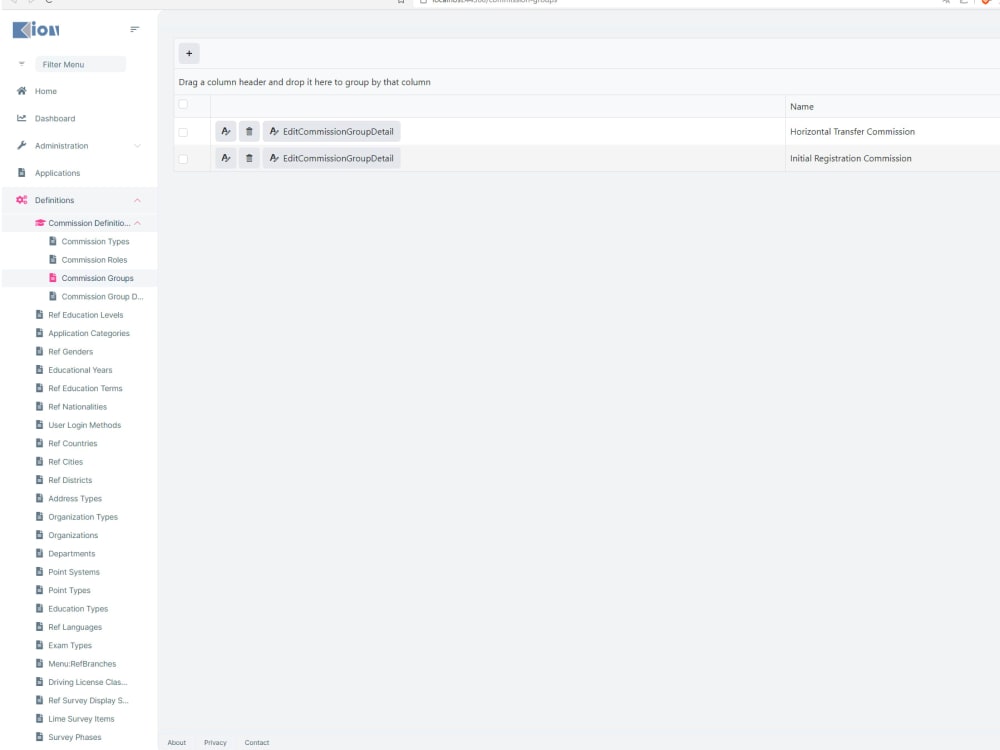Click the Organizations document icon
1000x750 pixels.
point(40,535)
